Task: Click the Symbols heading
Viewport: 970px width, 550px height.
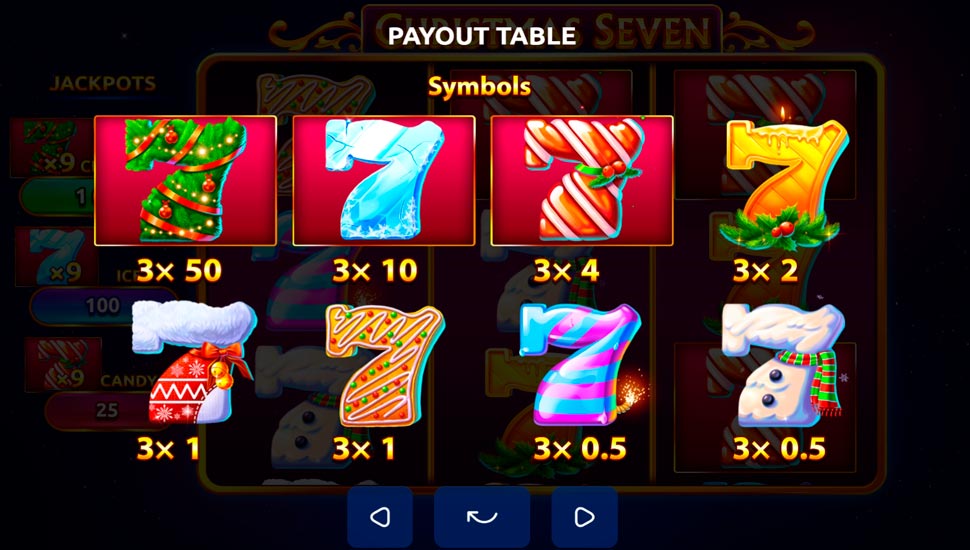Action: tap(479, 87)
